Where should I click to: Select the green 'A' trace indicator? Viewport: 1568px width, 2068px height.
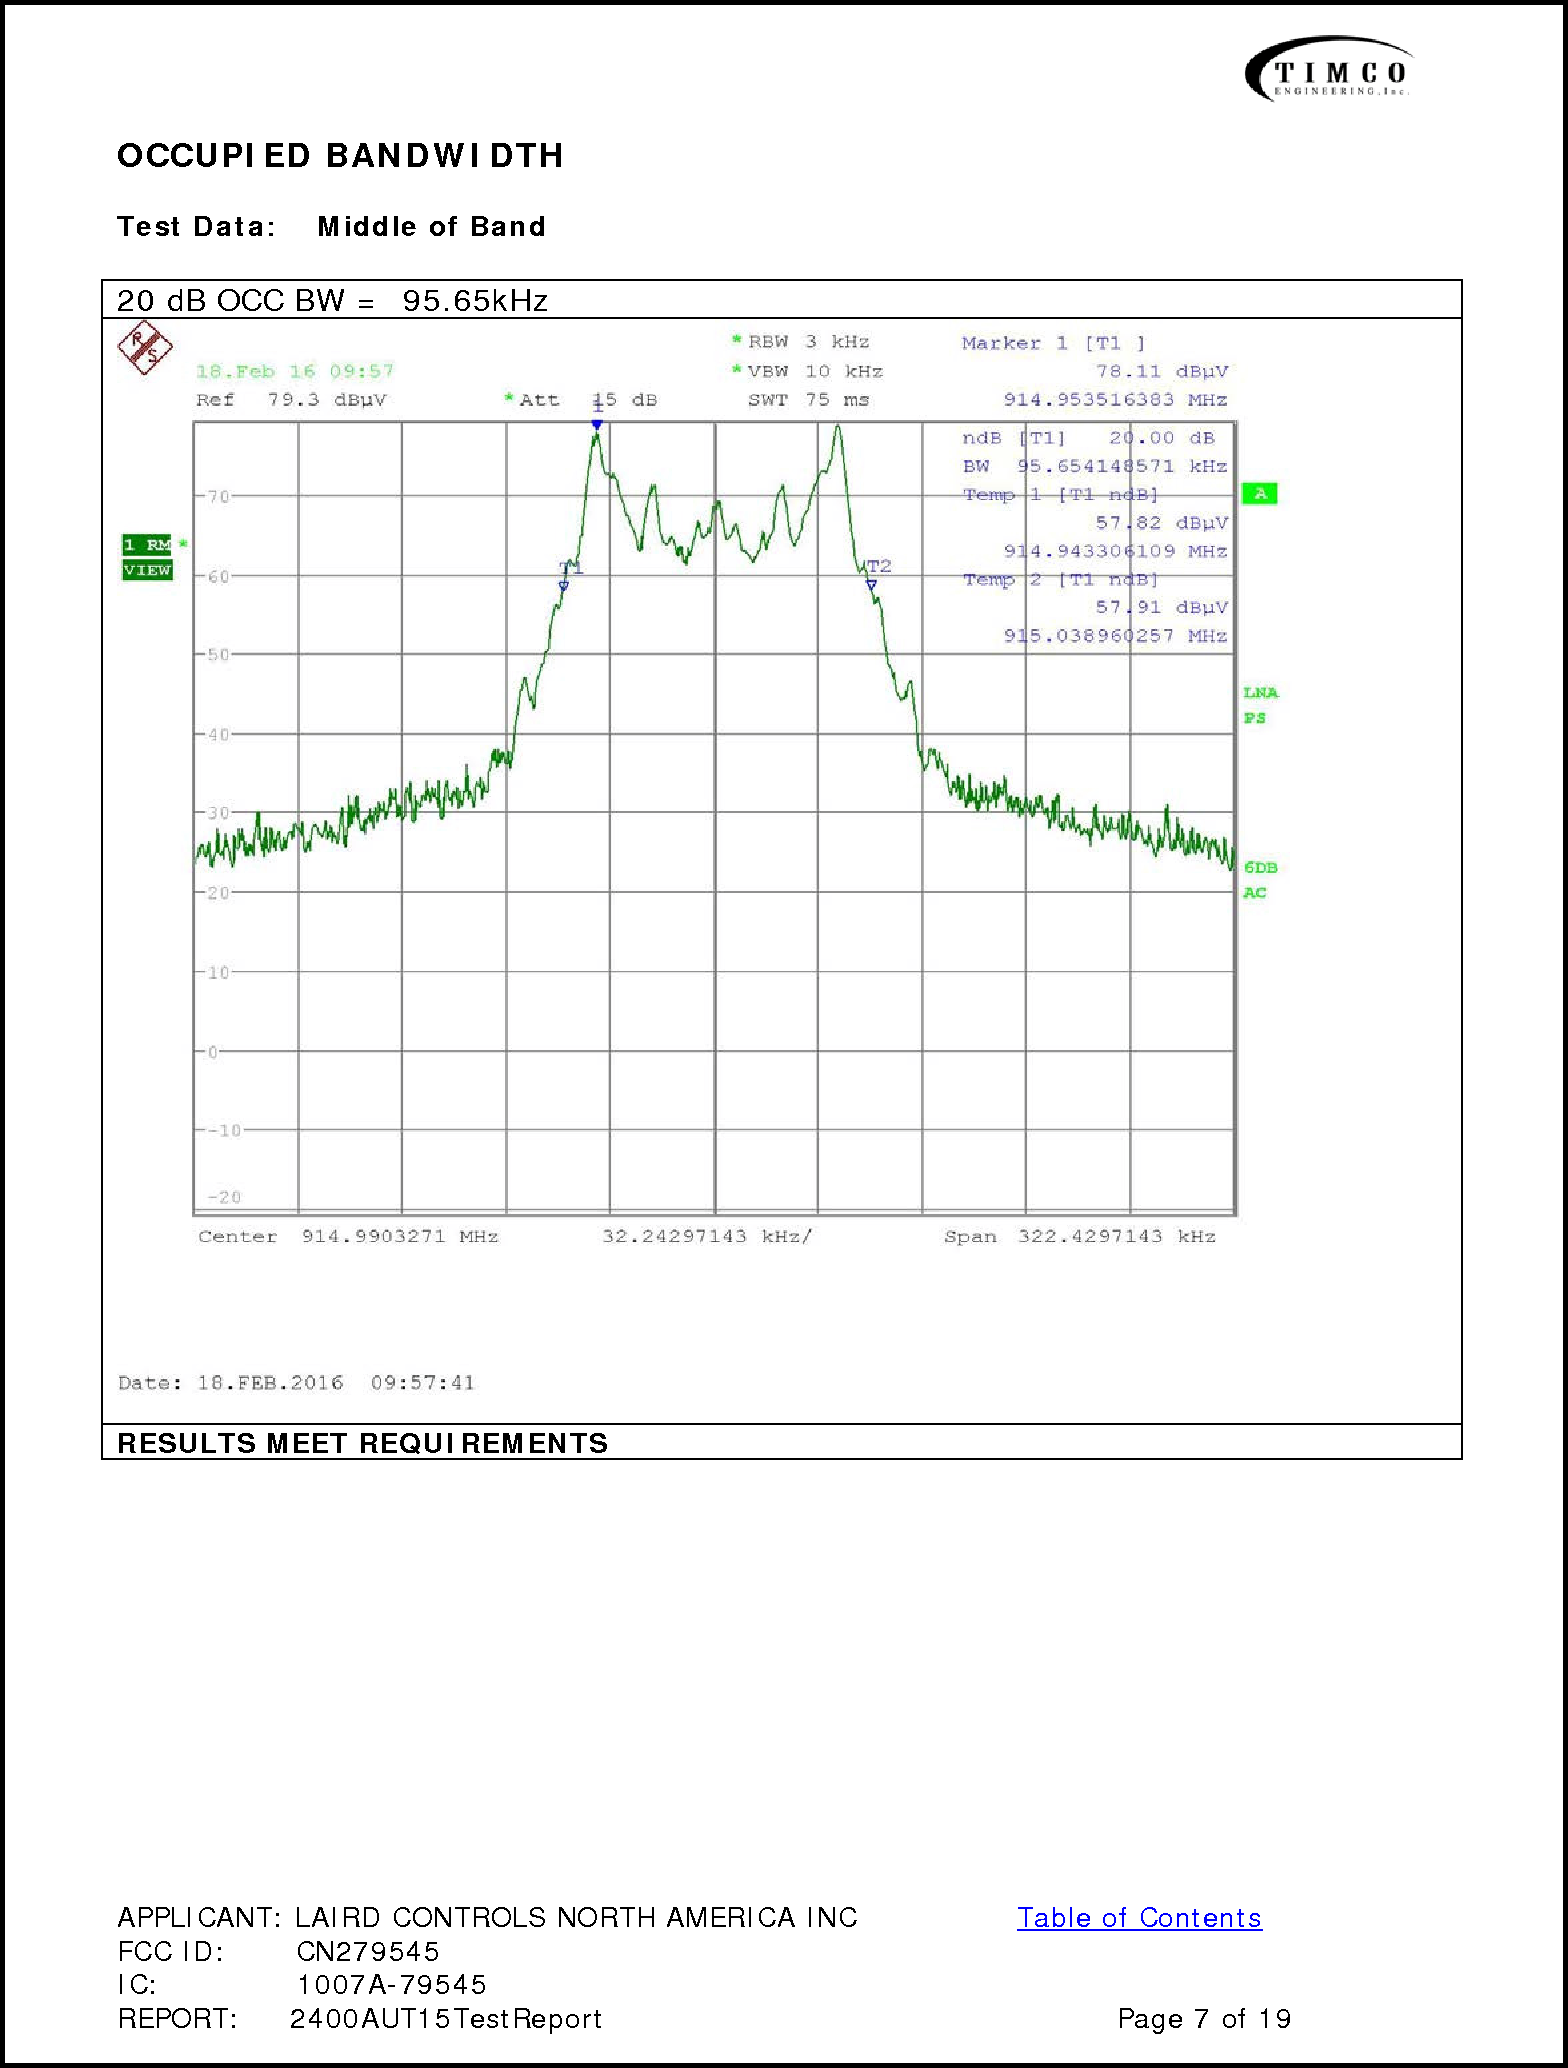pyautogui.click(x=1259, y=493)
